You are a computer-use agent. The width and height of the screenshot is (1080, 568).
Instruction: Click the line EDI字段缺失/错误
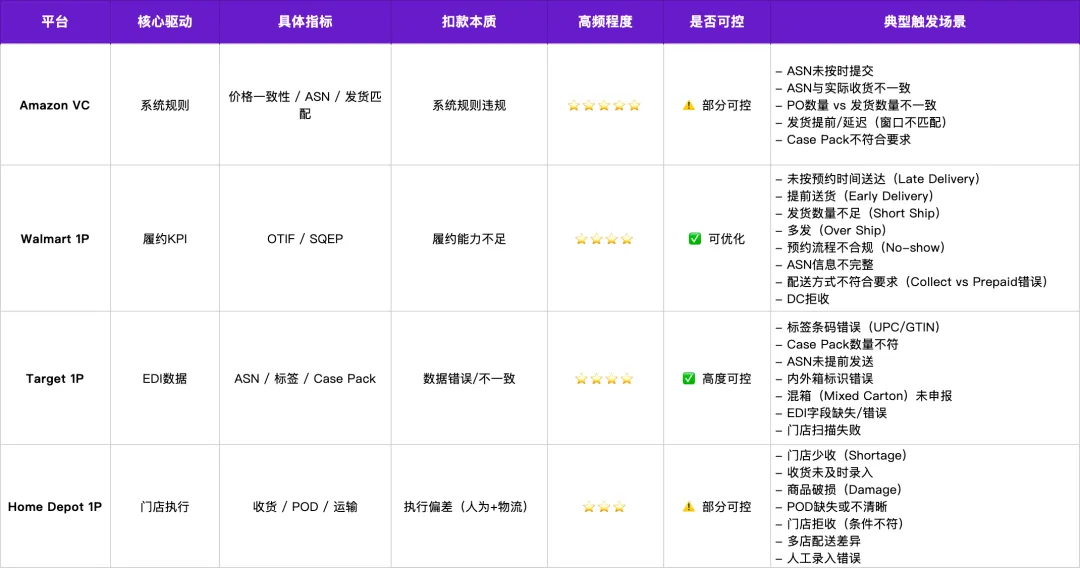tap(831, 414)
